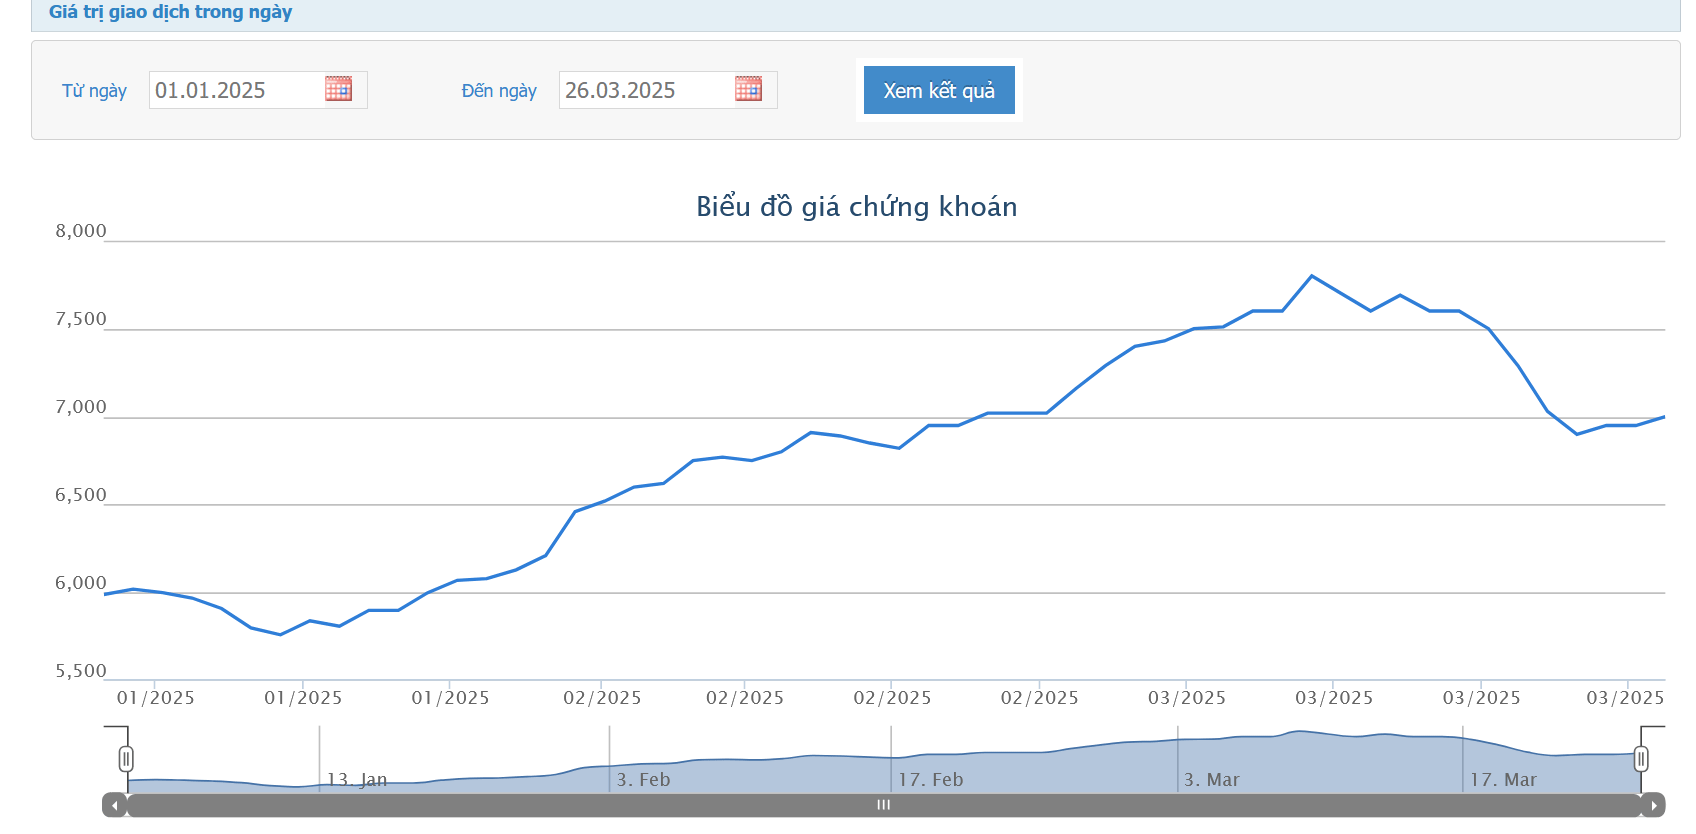Viewport: 1696px width, 834px height.
Task: Focus the Từ ngày date field
Action: click(235, 90)
